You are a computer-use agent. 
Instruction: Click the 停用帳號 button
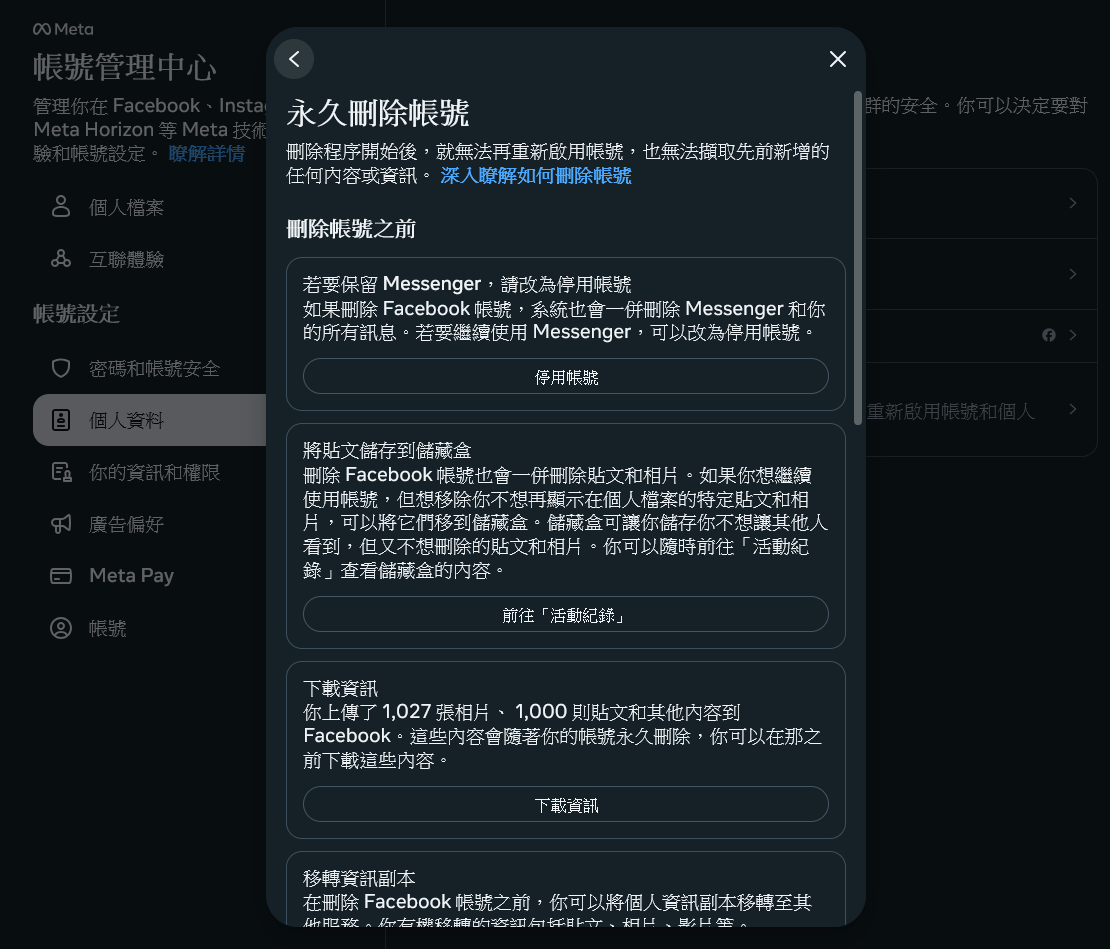[566, 376]
